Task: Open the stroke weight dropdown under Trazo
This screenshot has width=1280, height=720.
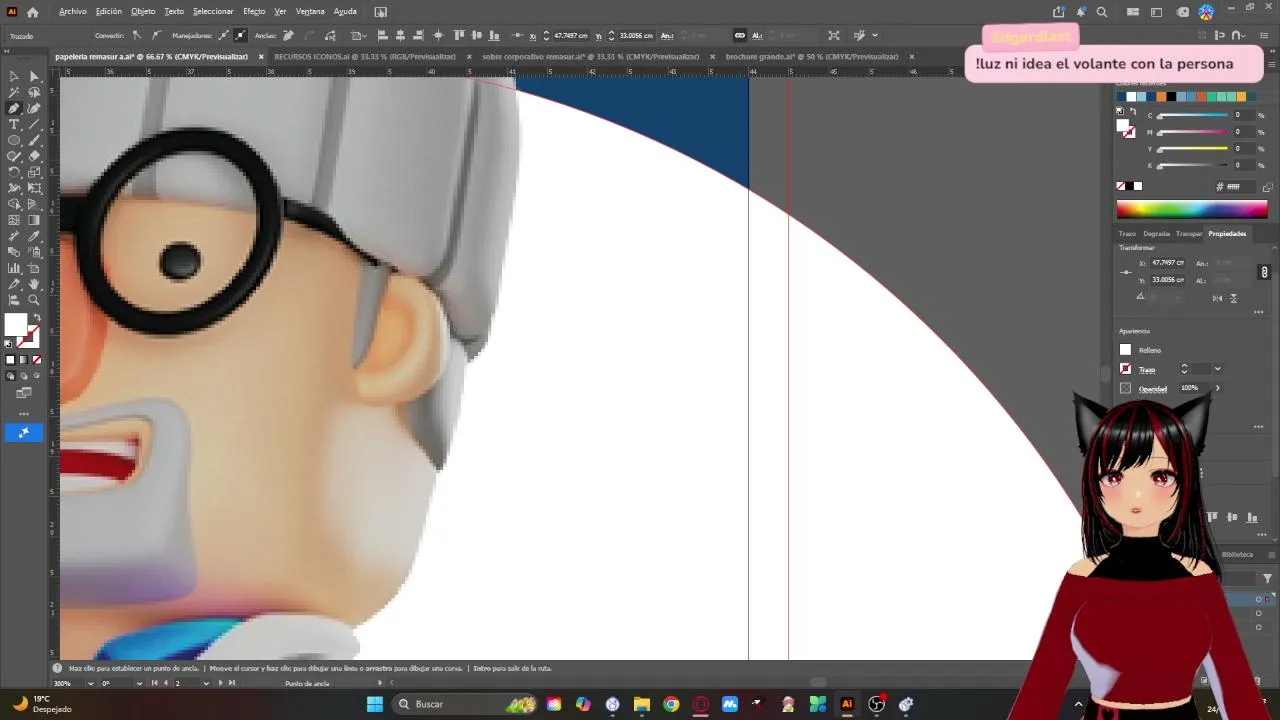Action: [x=1217, y=369]
